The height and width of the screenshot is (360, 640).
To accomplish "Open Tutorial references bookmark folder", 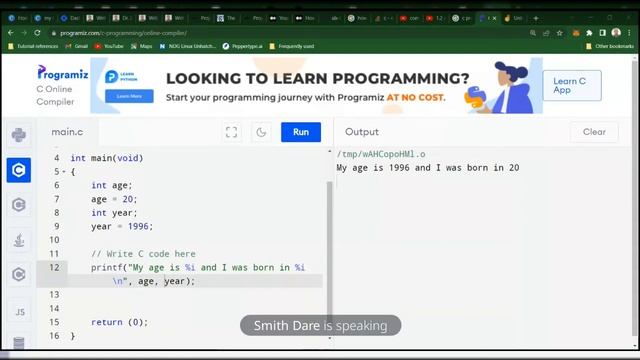I will (33, 46).
